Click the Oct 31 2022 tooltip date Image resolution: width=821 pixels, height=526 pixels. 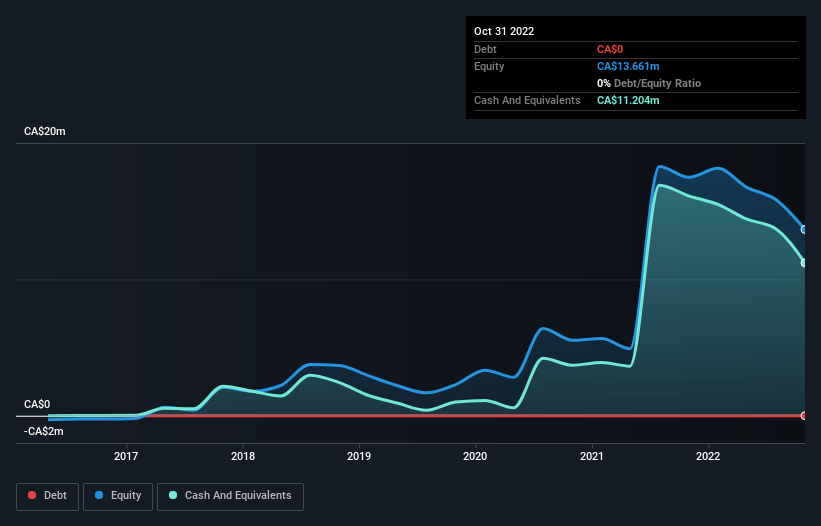click(504, 31)
